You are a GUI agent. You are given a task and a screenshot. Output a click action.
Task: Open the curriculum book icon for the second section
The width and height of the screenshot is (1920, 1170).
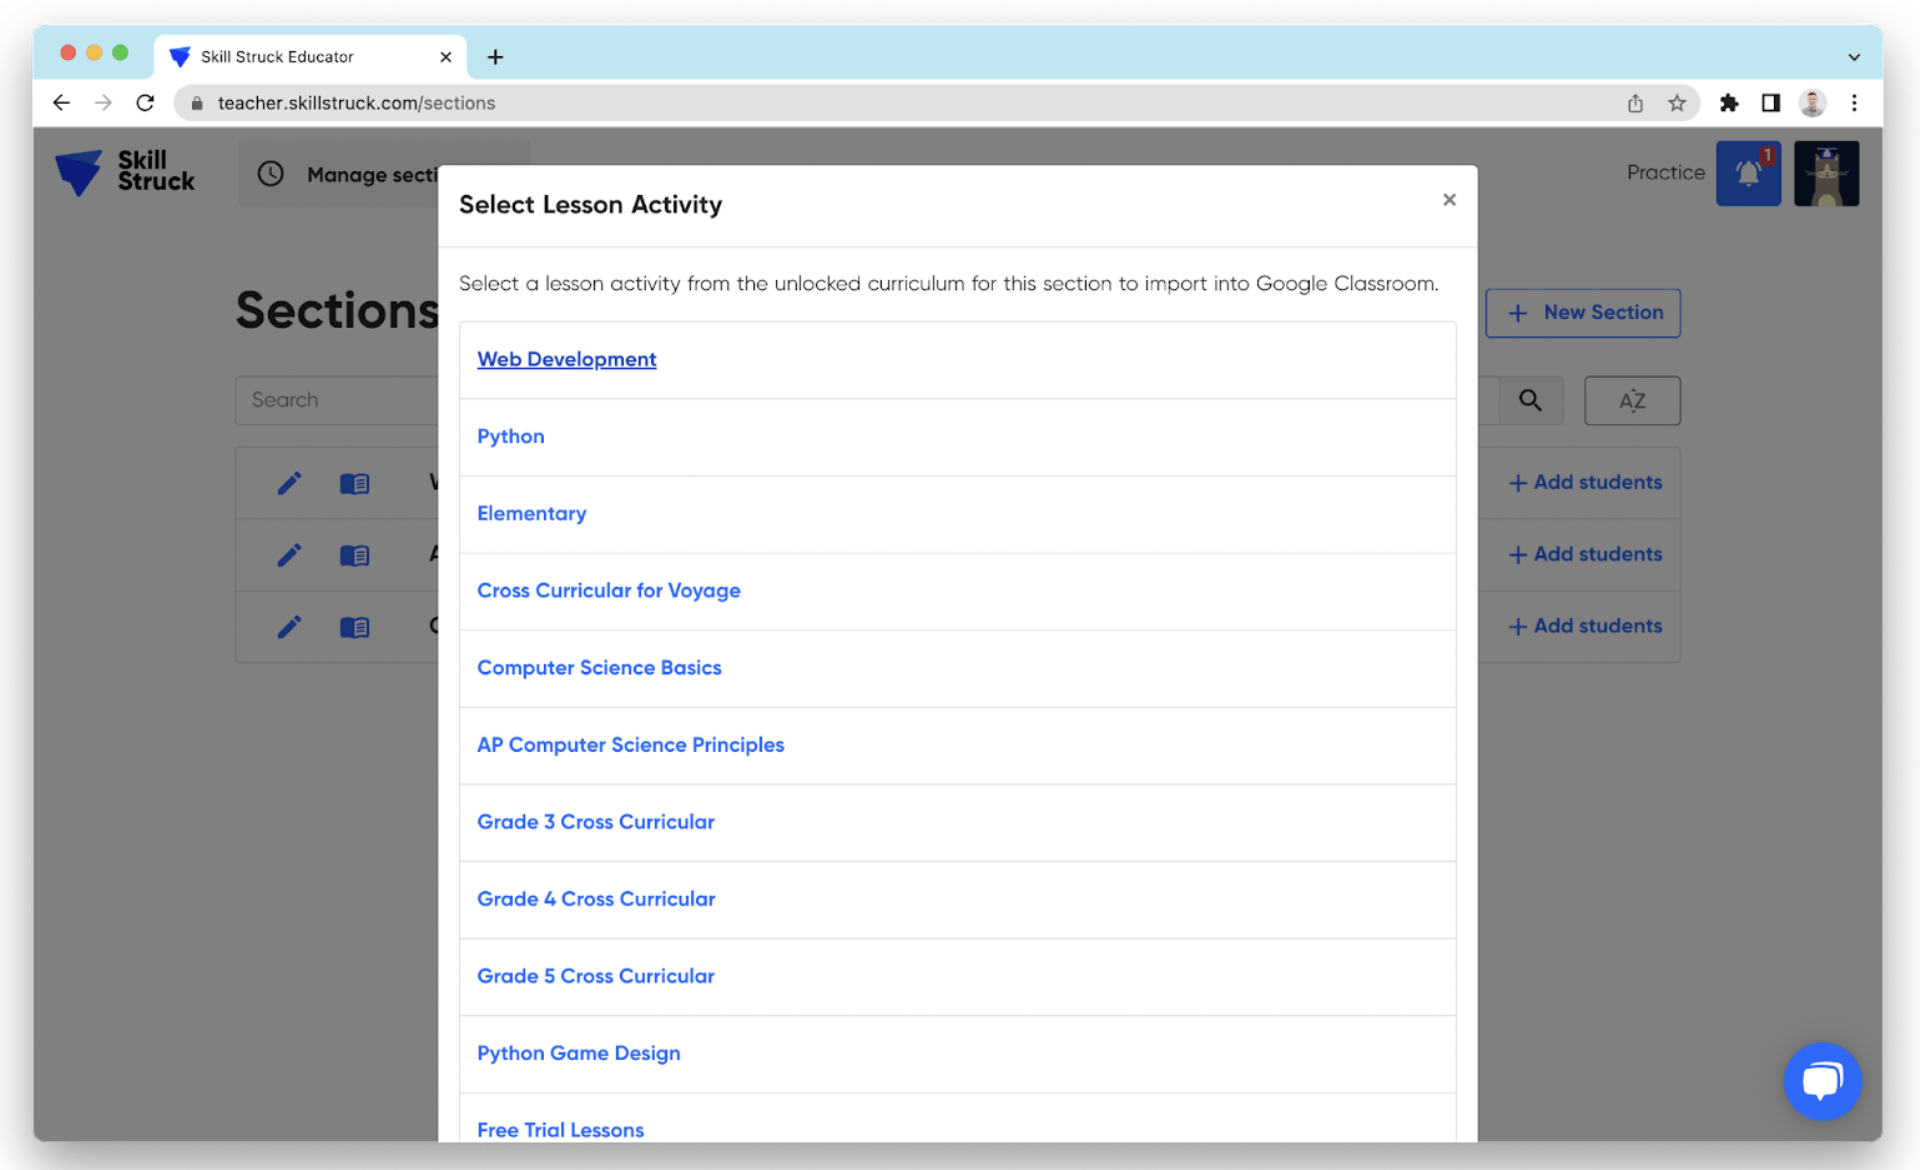click(x=354, y=555)
